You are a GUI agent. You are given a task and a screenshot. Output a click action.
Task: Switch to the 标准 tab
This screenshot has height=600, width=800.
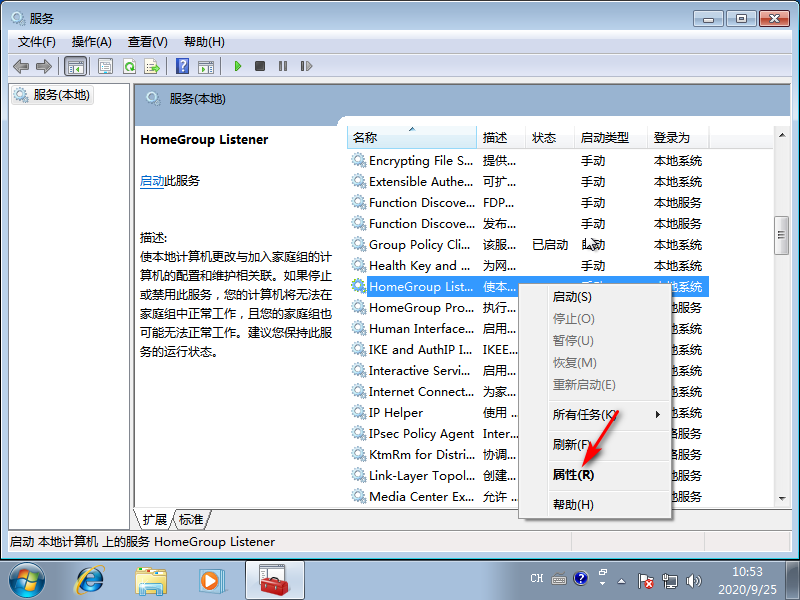tap(189, 519)
